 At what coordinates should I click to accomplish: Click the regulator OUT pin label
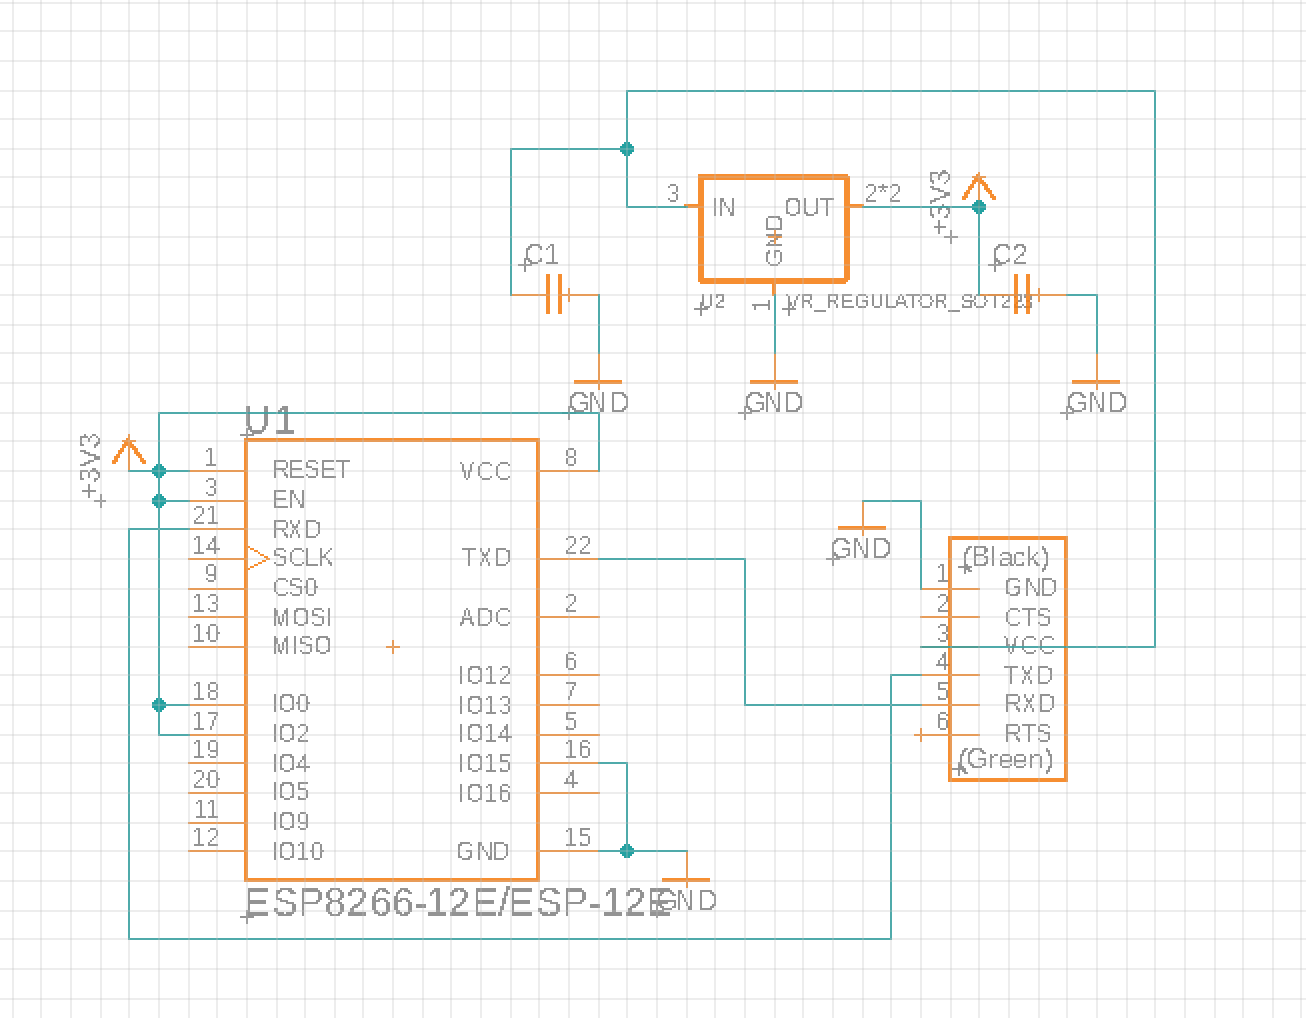(x=809, y=207)
